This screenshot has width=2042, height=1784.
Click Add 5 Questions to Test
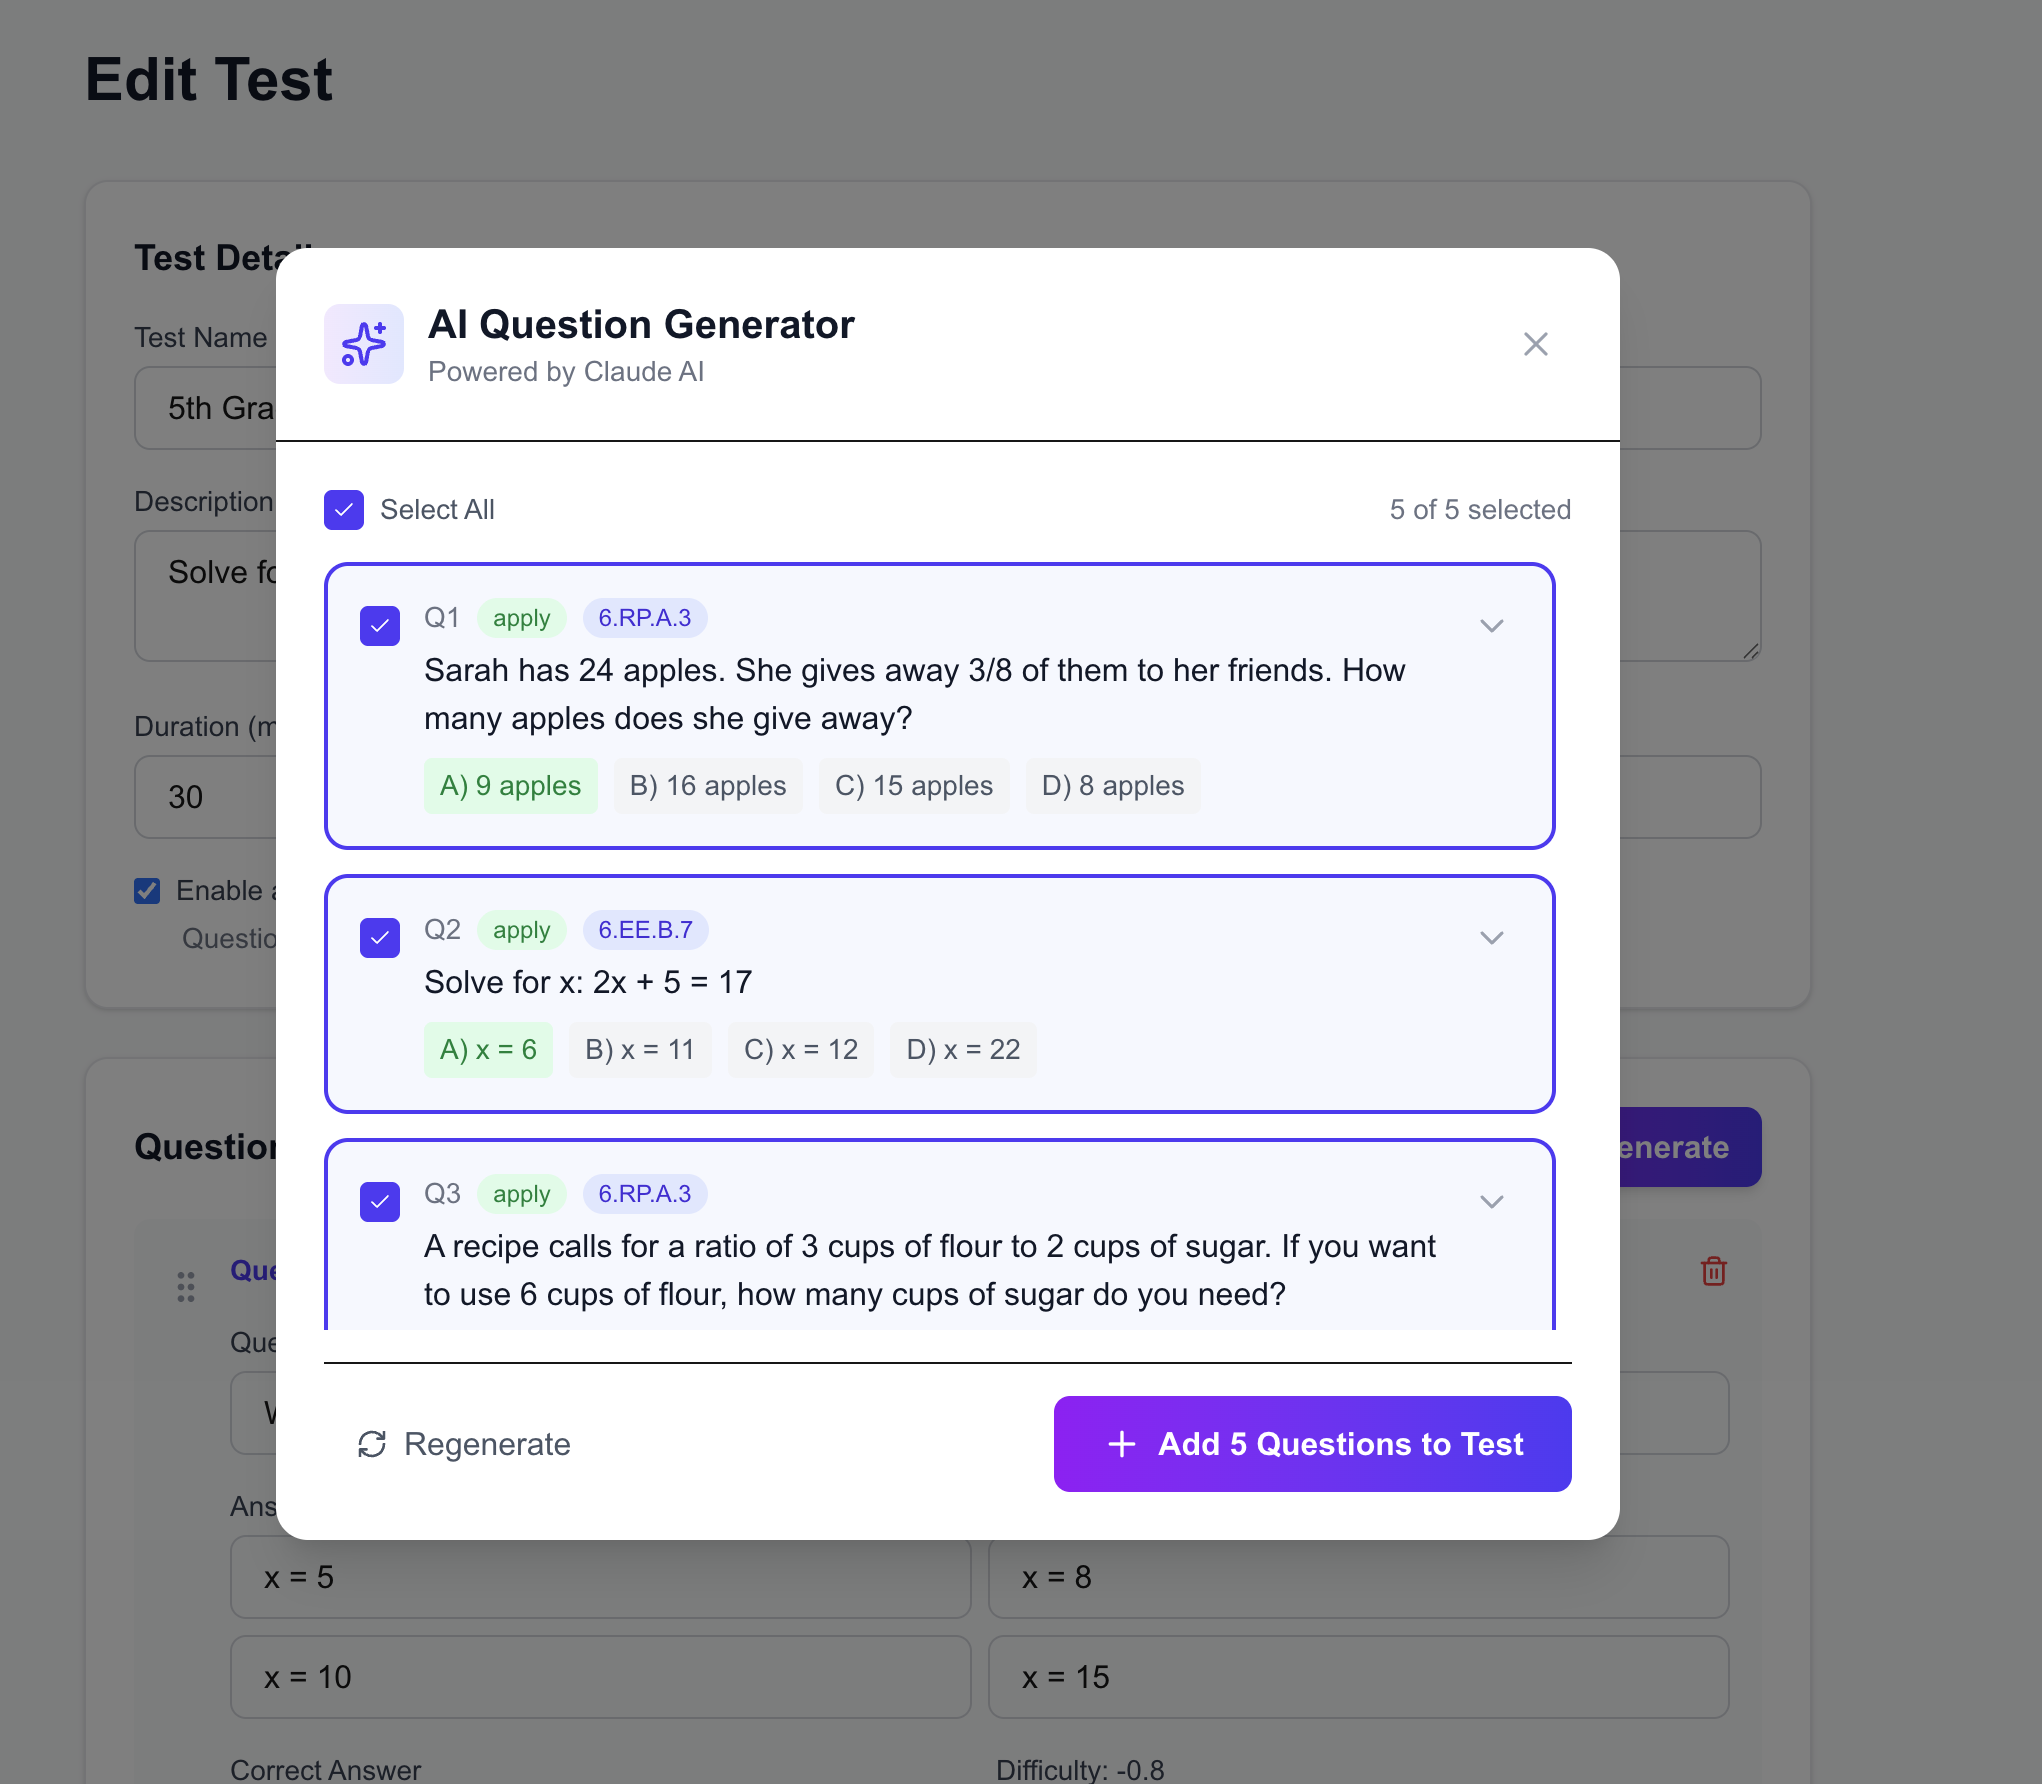(x=1312, y=1444)
